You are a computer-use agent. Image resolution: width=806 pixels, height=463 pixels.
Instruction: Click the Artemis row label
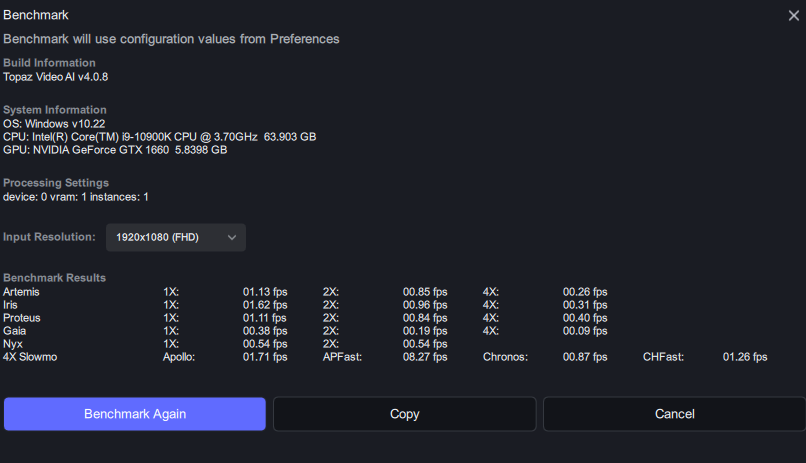pyautogui.click(x=23, y=292)
